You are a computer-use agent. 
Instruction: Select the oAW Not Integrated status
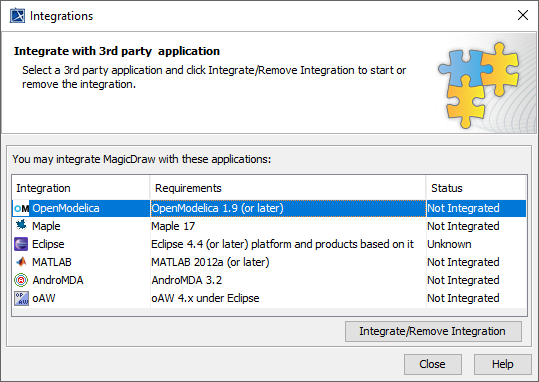pos(463,298)
